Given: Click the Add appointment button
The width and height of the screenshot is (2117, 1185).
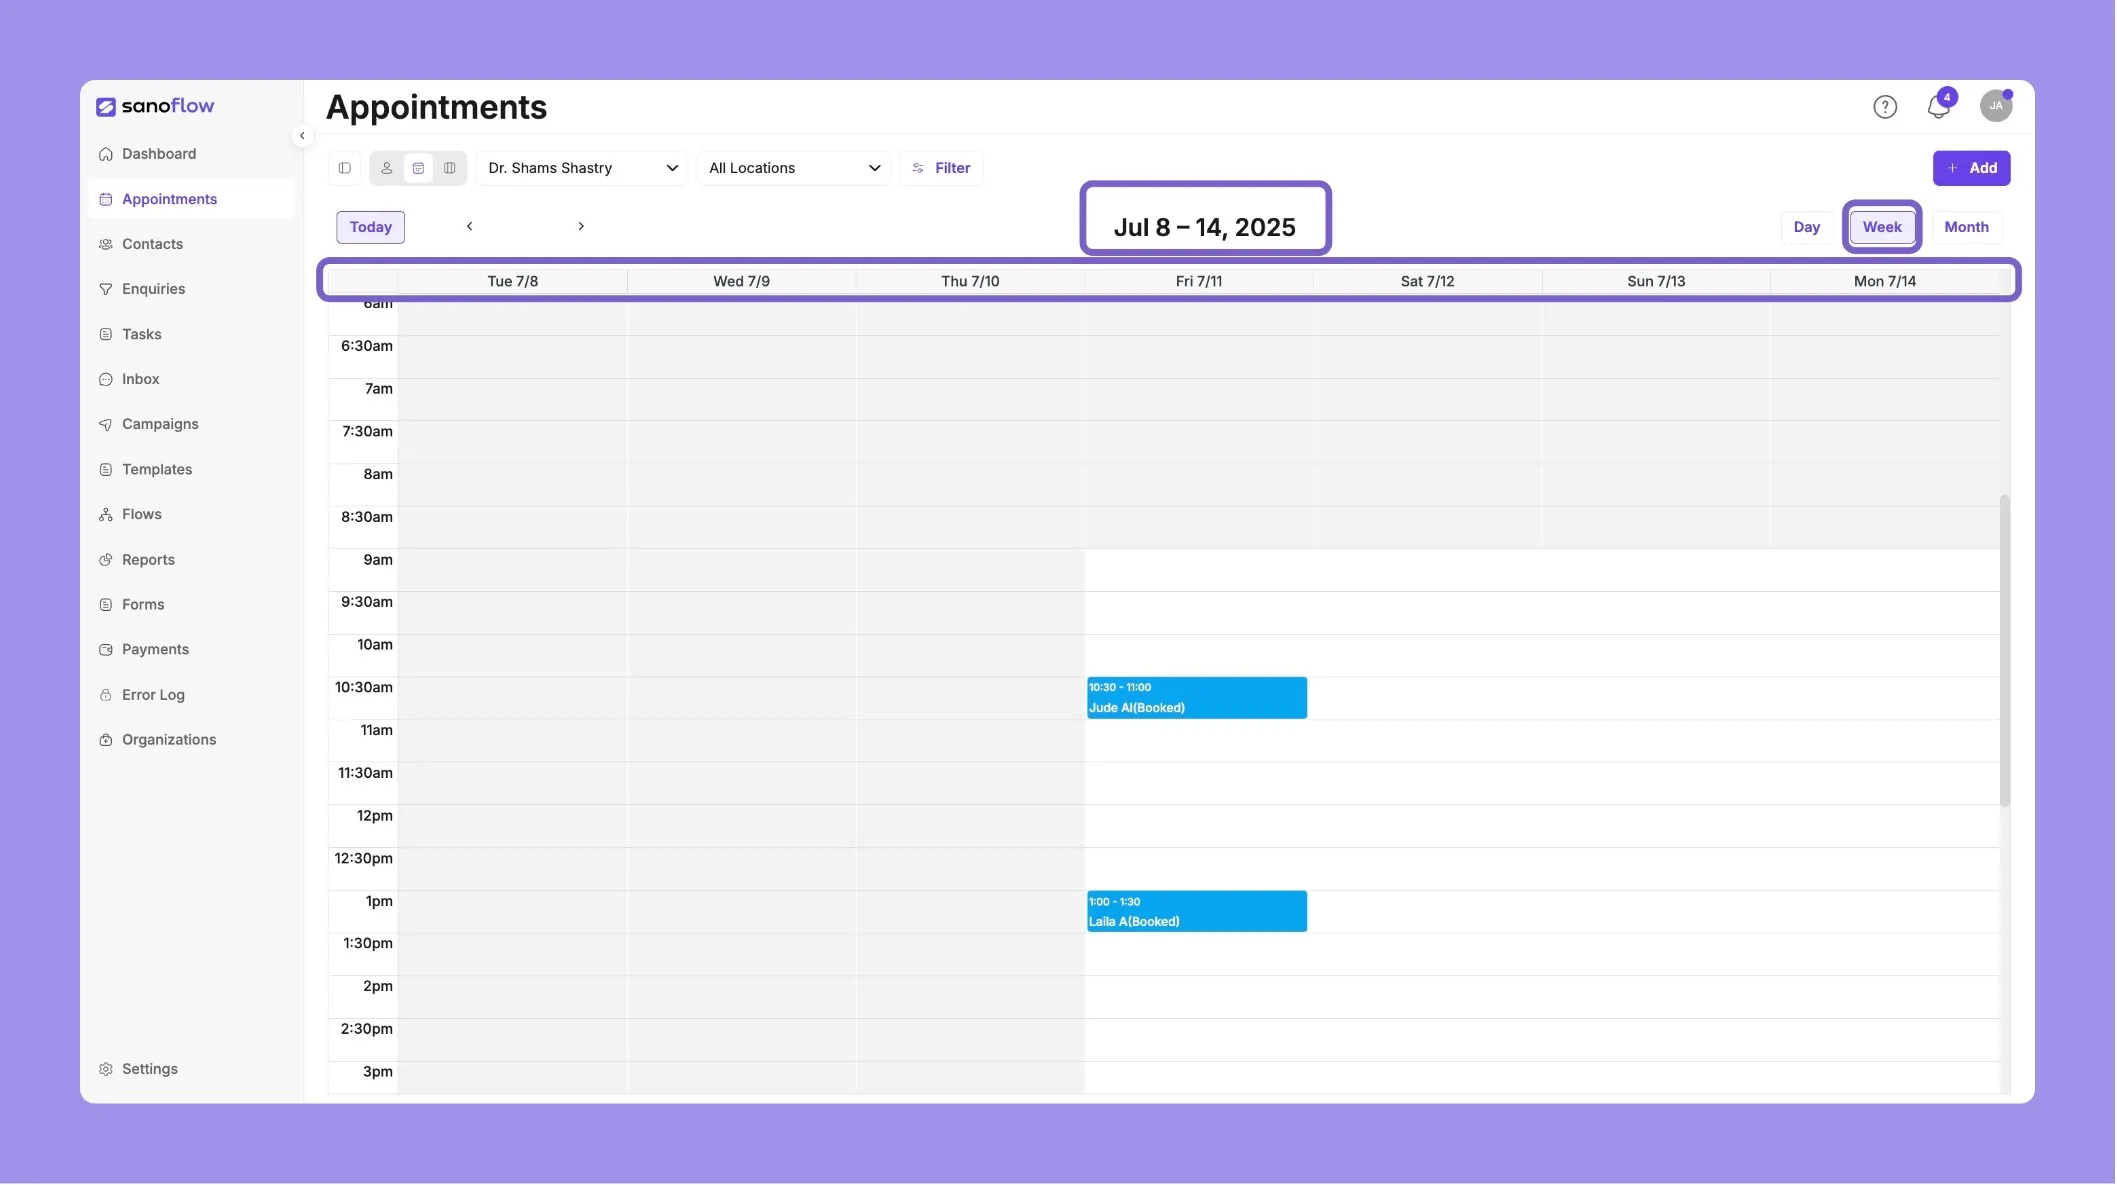Looking at the screenshot, I should click(x=1971, y=168).
